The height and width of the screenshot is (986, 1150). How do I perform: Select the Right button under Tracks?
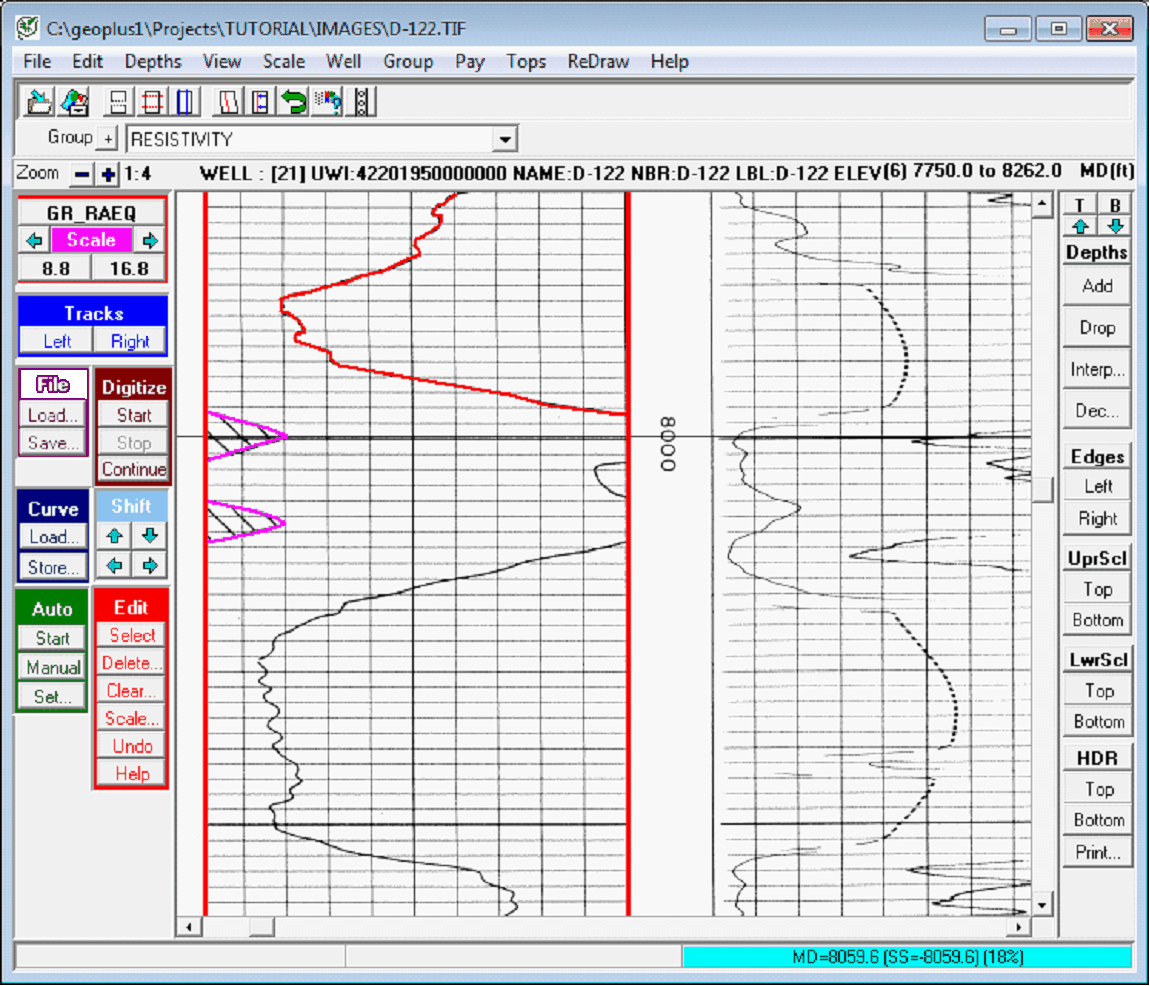click(x=130, y=341)
